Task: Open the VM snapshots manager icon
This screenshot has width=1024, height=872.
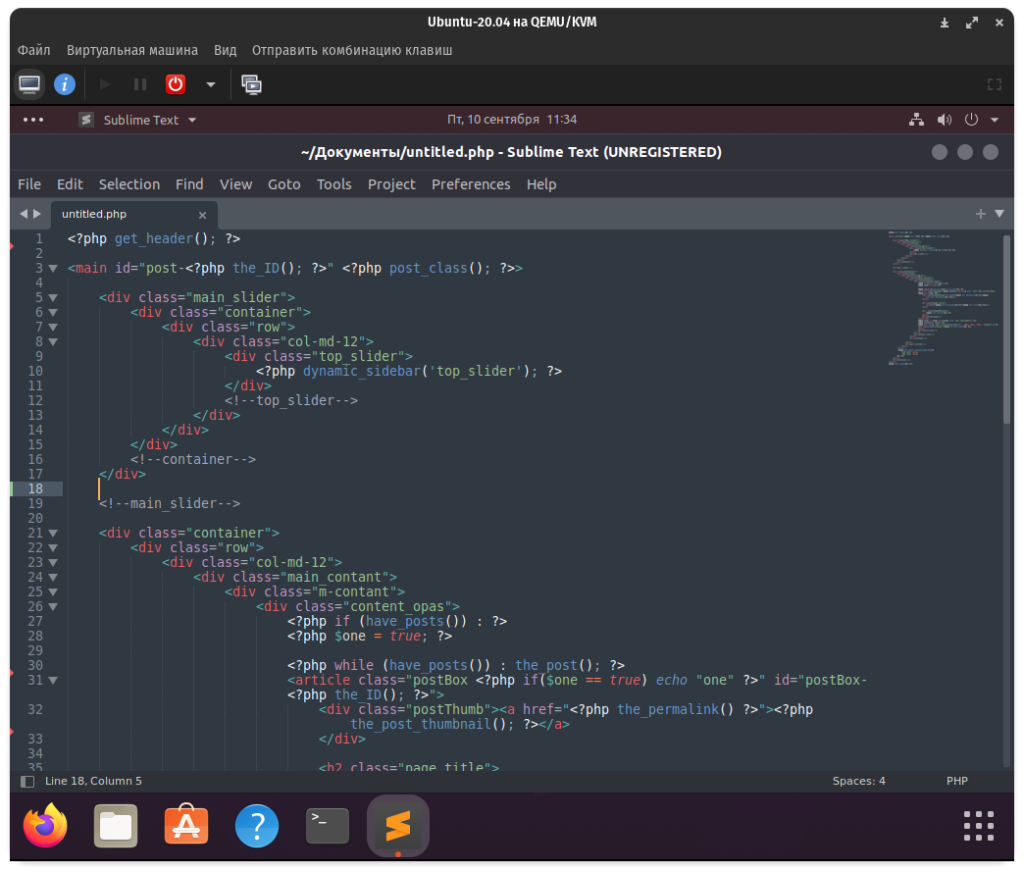Action: click(x=251, y=85)
